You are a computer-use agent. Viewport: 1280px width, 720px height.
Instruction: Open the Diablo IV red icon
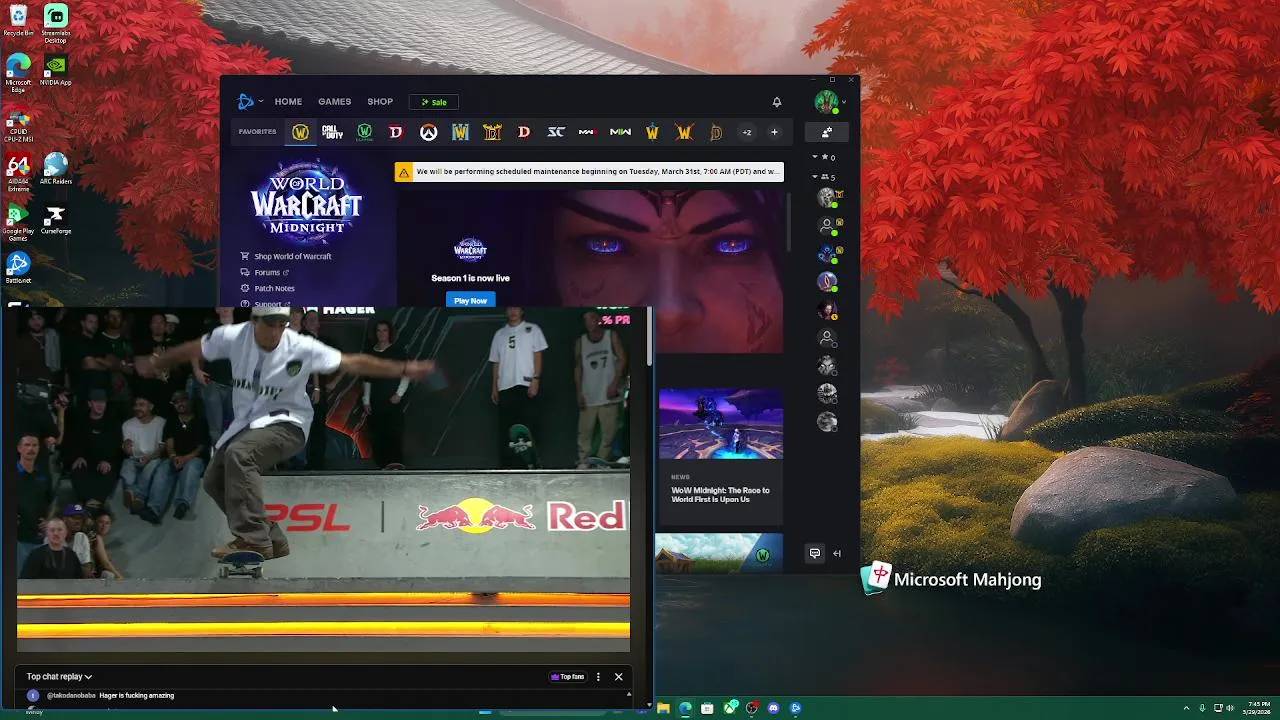point(396,132)
